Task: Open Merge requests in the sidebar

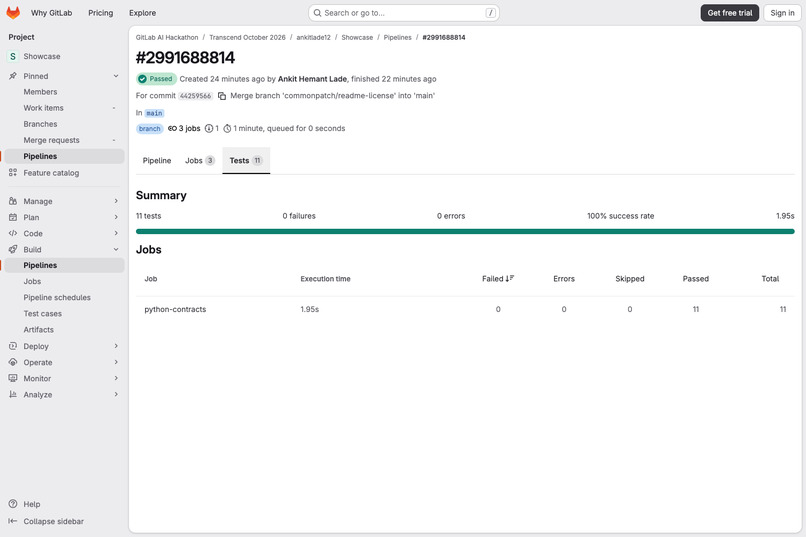Action: click(64, 140)
